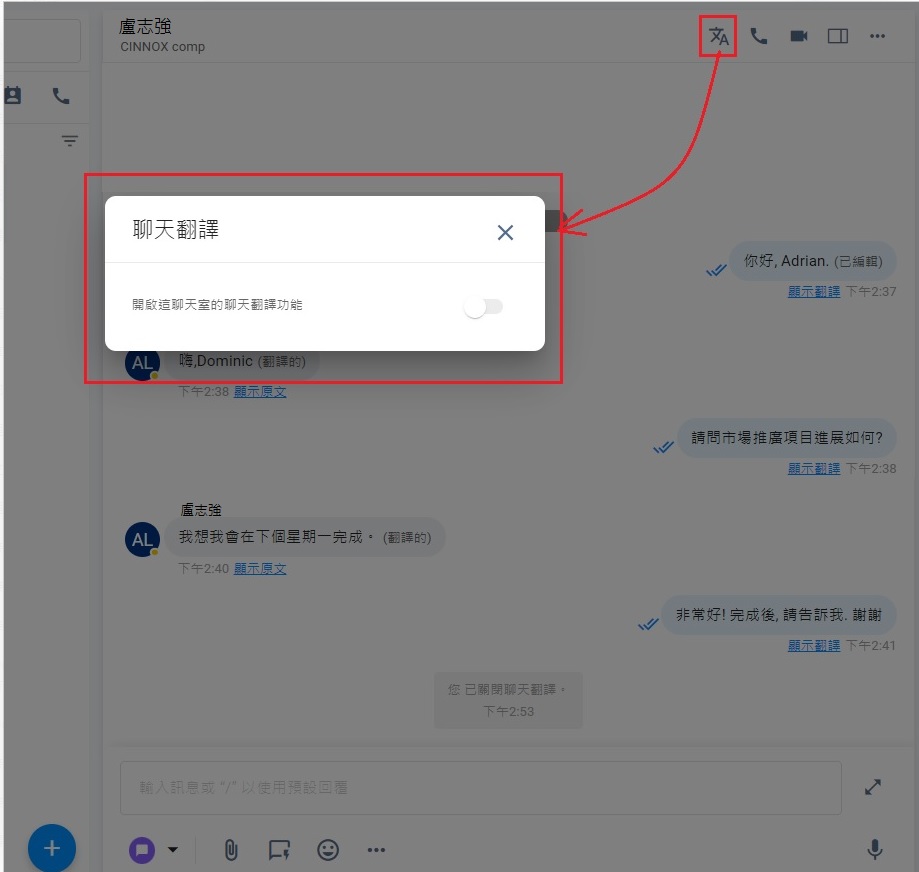Open more input options ellipsis

coord(376,850)
